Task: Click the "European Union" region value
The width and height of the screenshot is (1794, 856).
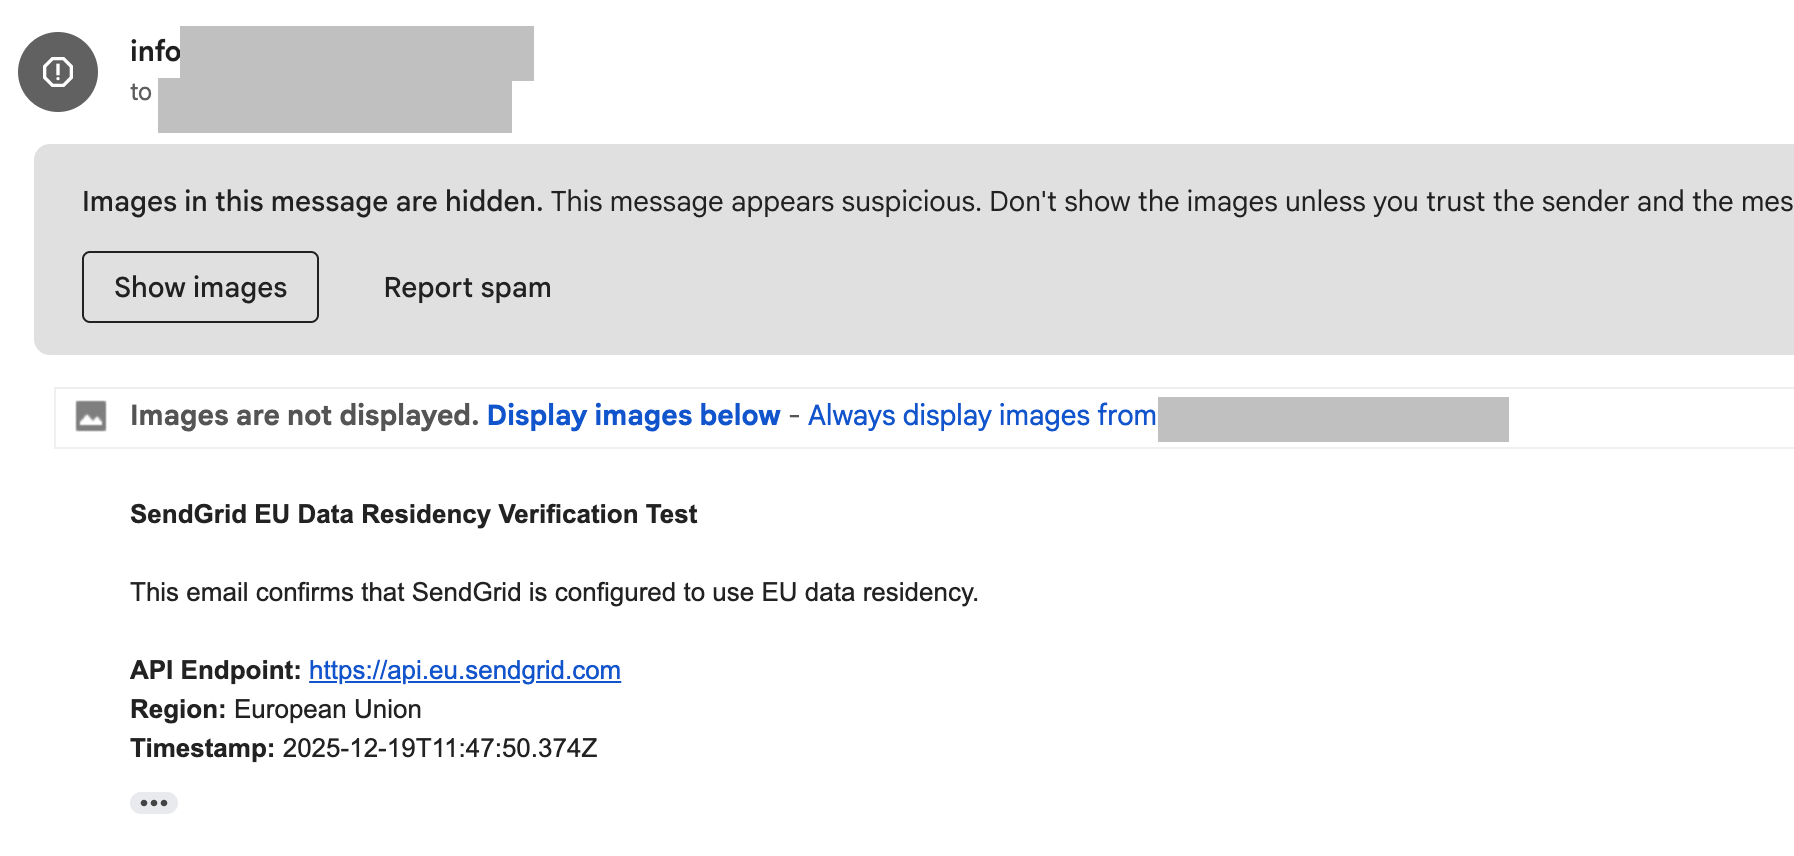Action: (327, 709)
